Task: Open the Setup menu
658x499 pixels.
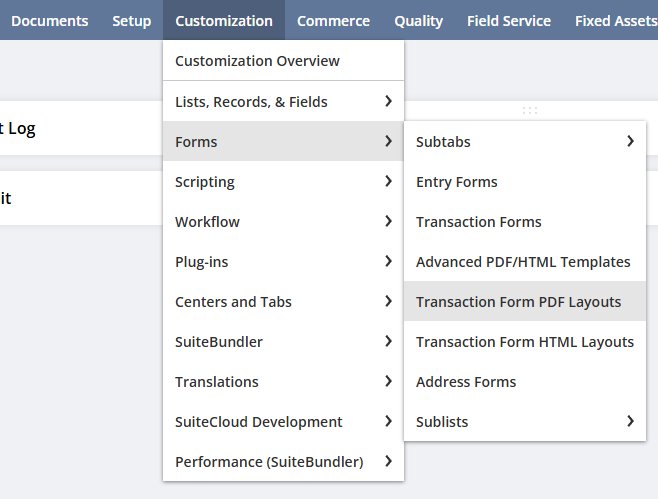Action: (131, 21)
